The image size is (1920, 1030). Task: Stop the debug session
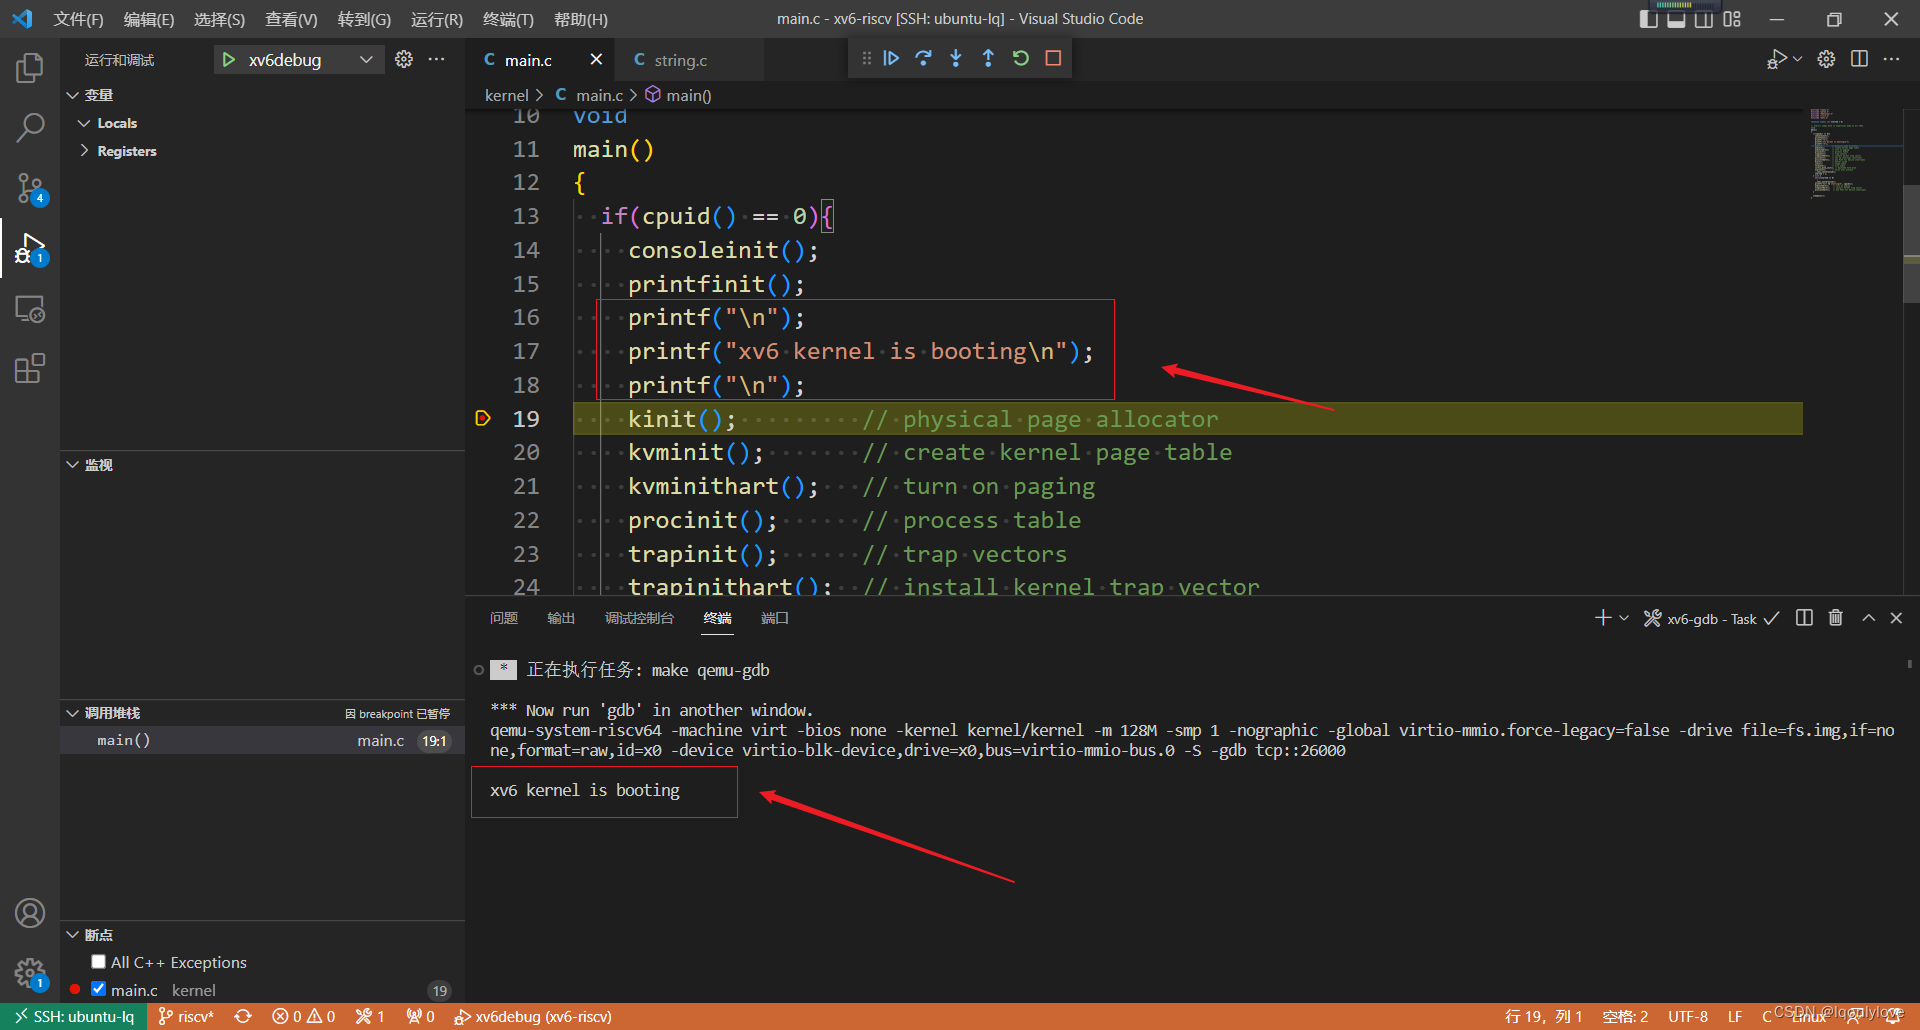[x=1053, y=58]
